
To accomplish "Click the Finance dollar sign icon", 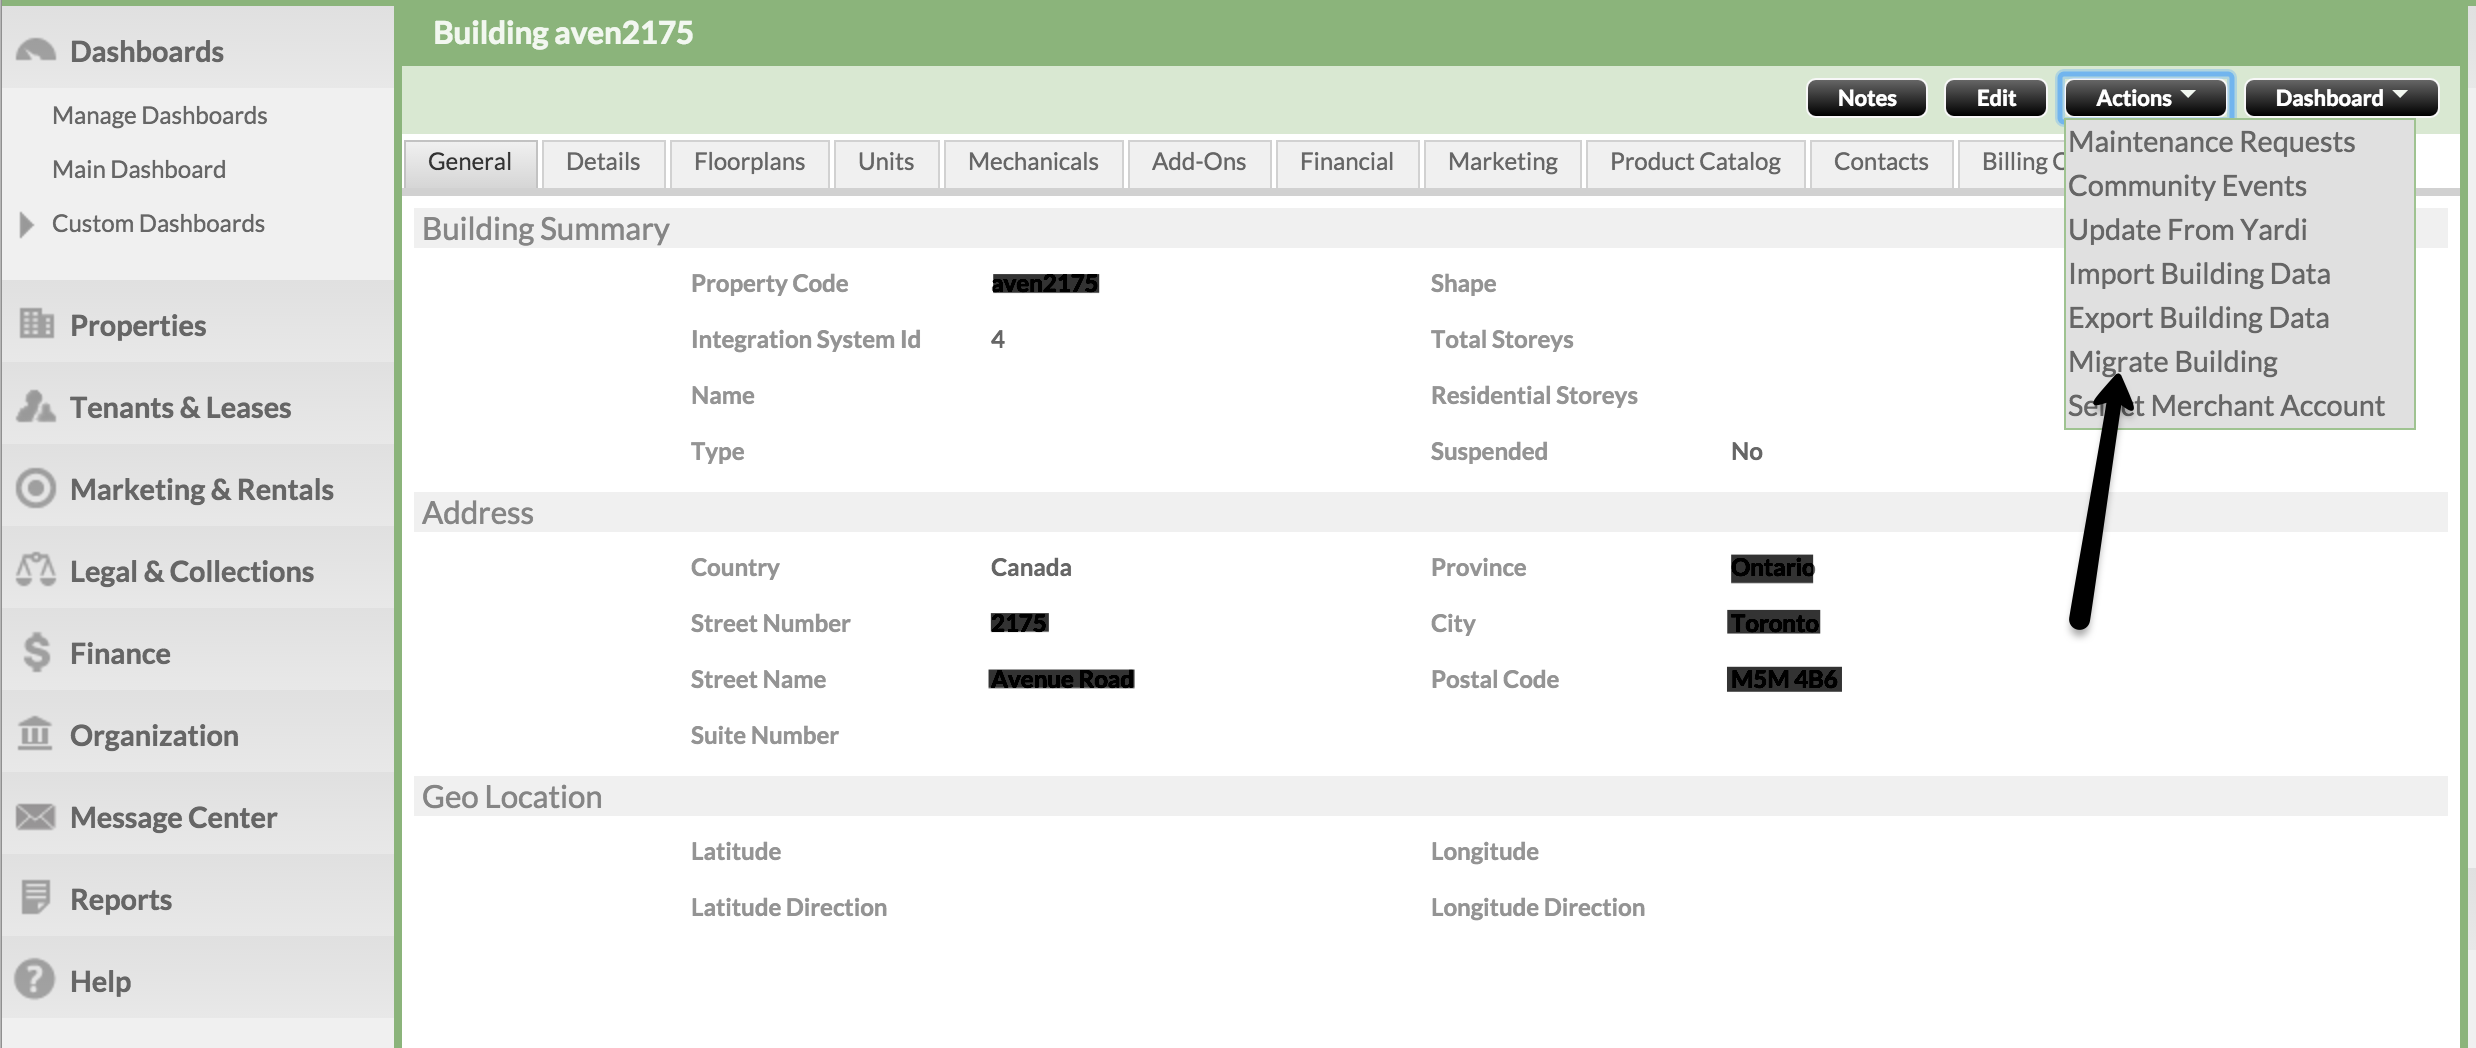I will tap(36, 652).
